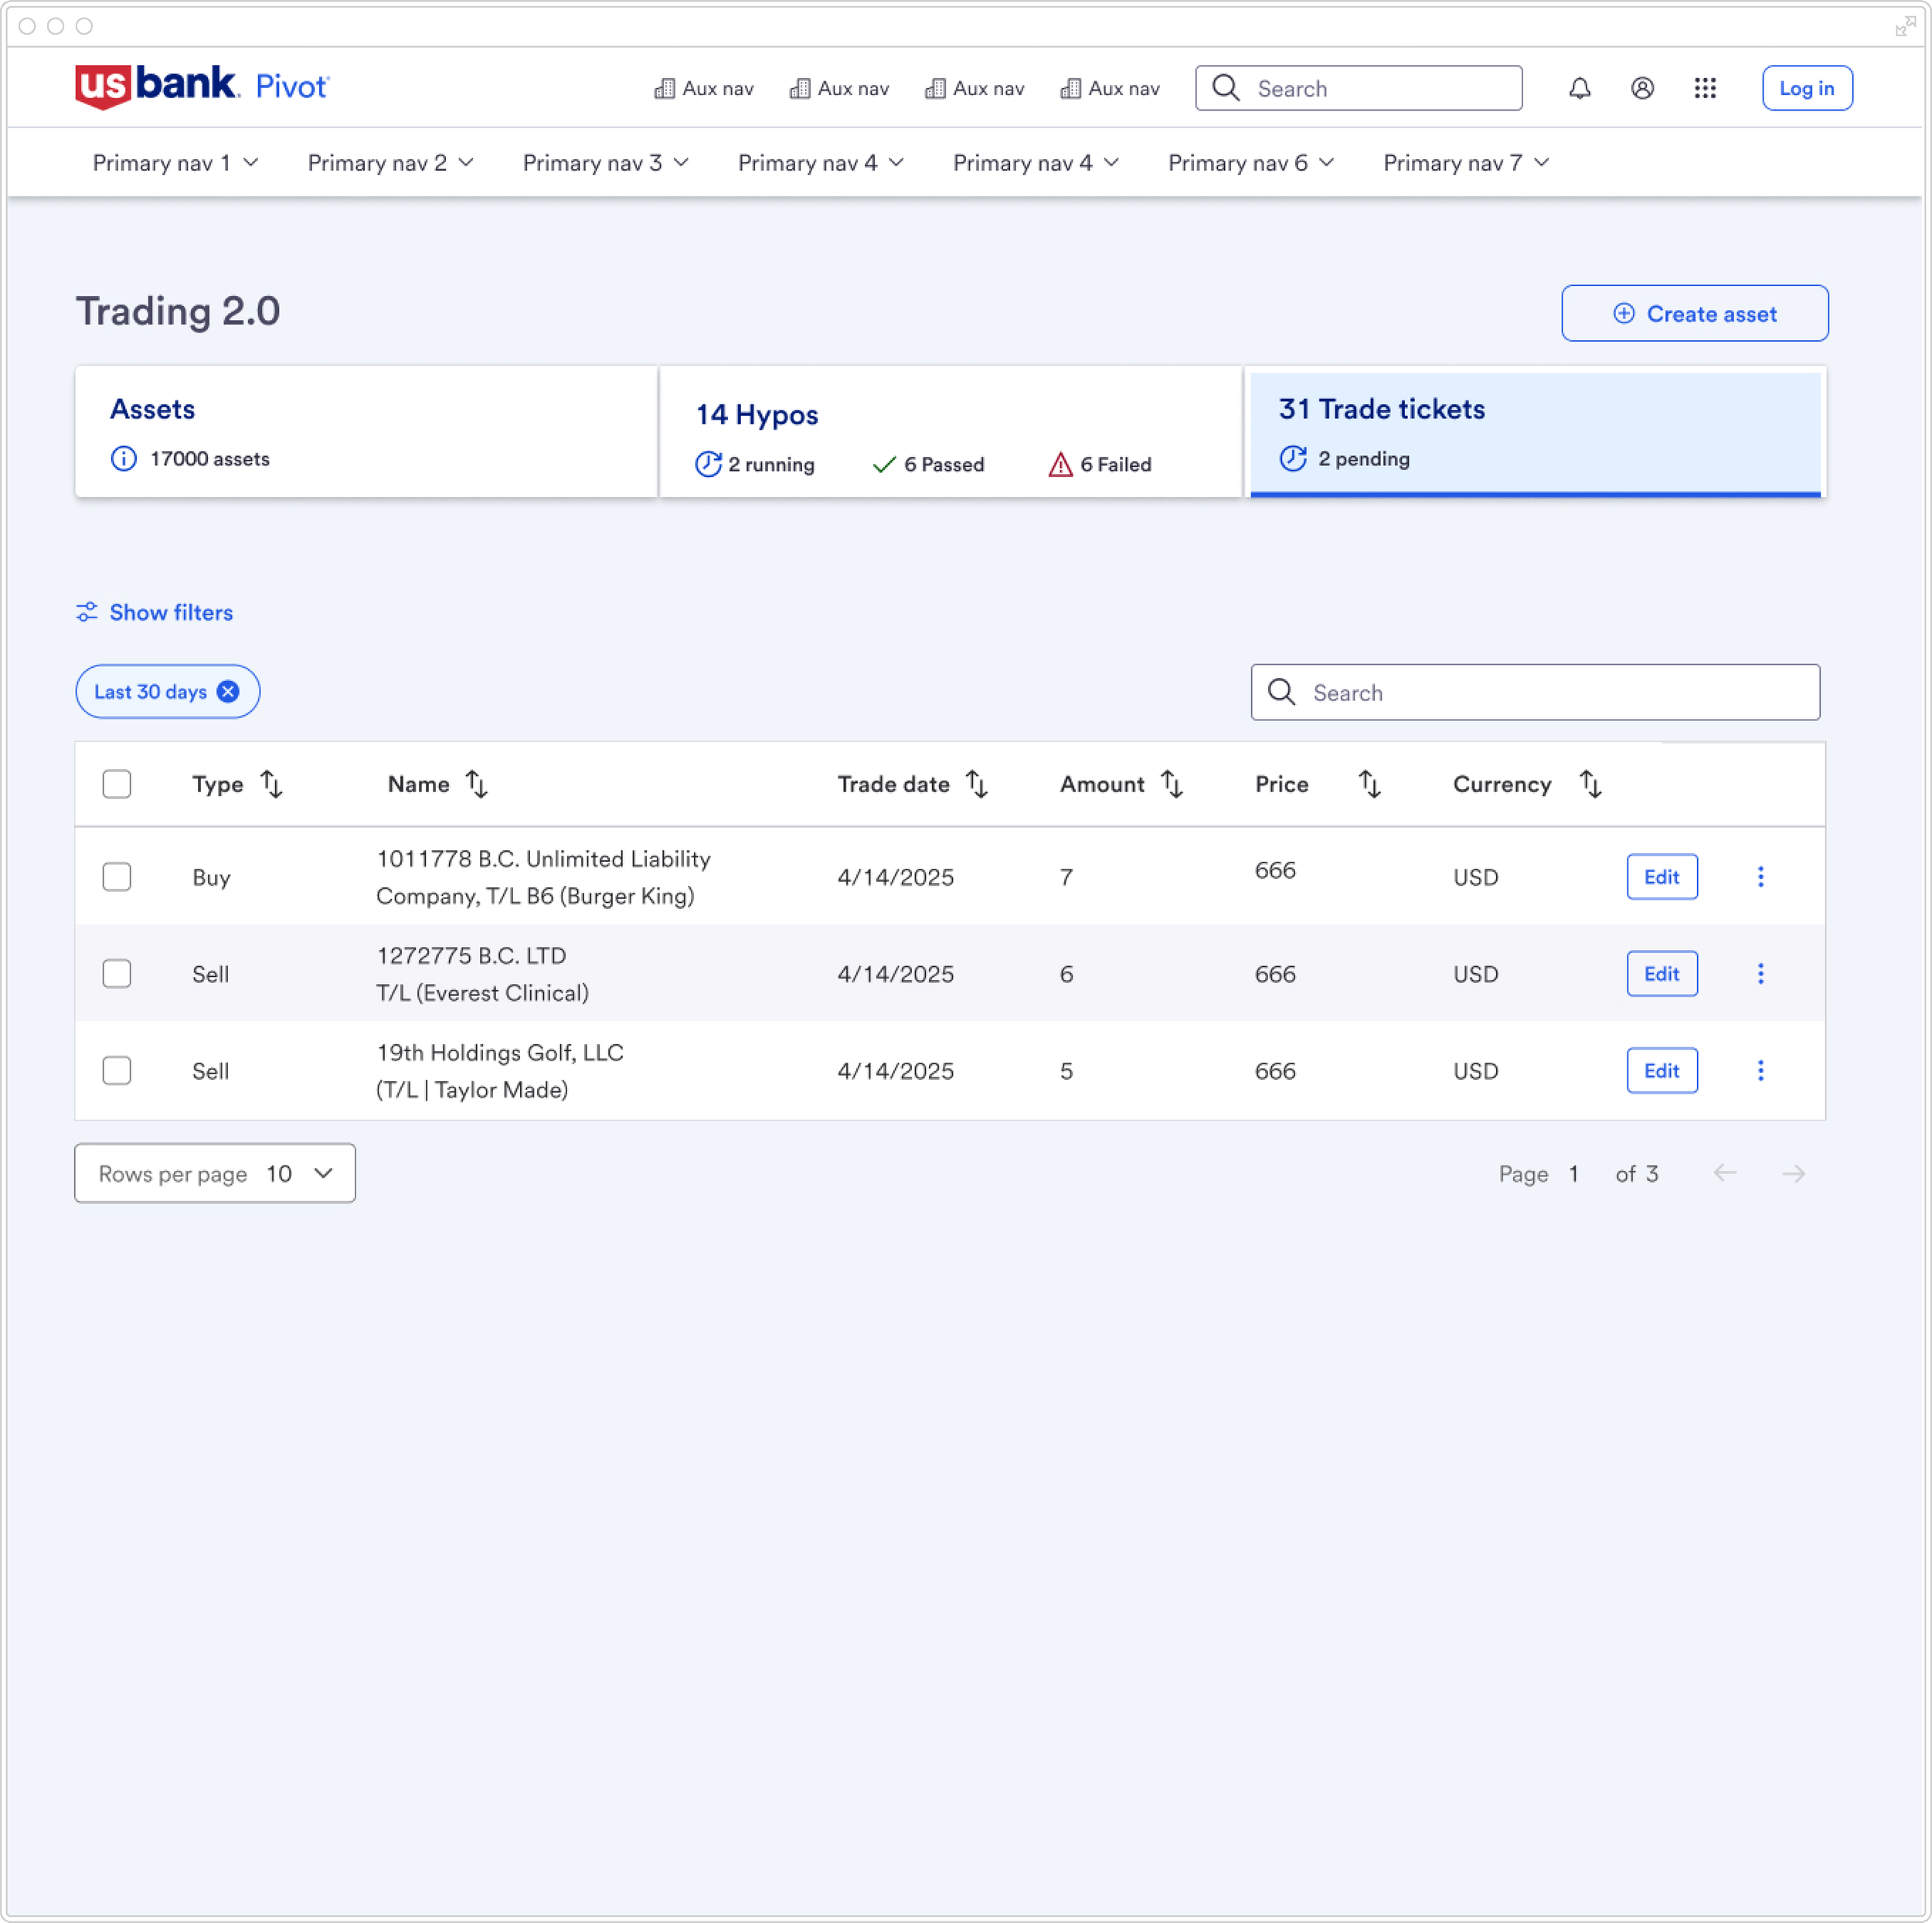The height and width of the screenshot is (1923, 1932).
Task: Expand Primary nav 7 menu
Action: point(1465,163)
